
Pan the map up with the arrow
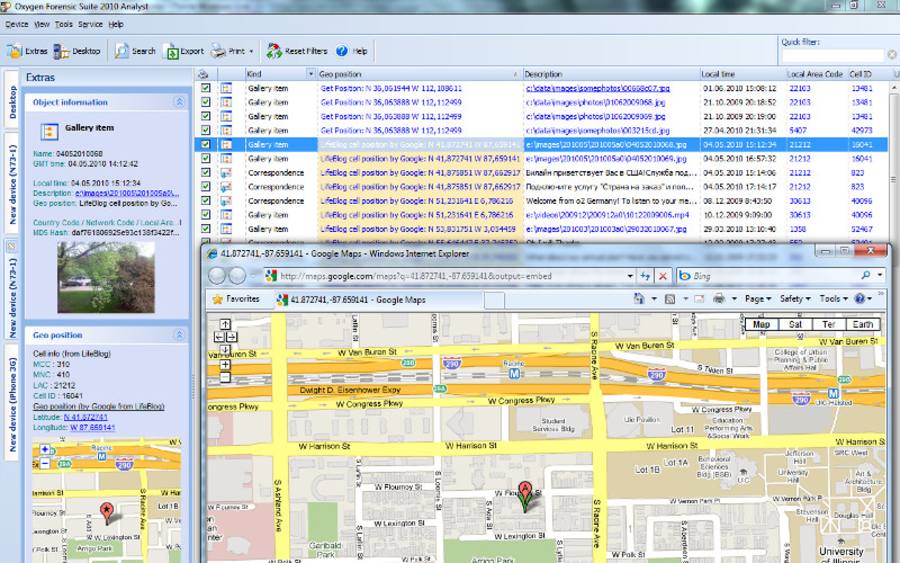click(225, 324)
